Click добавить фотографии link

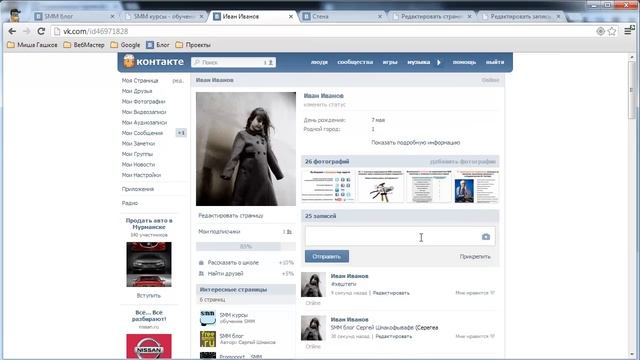[x=463, y=162]
